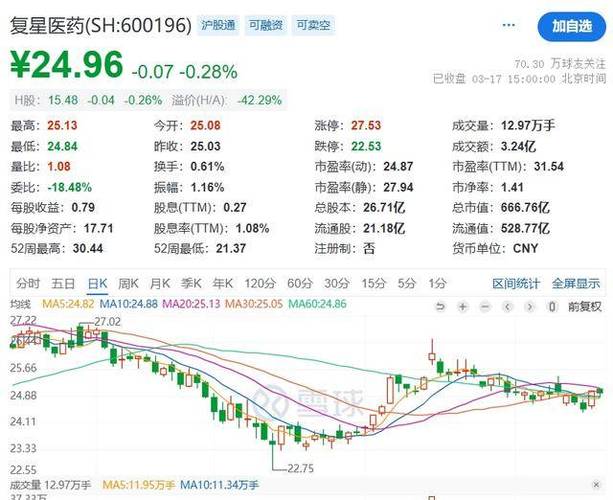Image resolution: width=613 pixels, height=500 pixels.
Task: Click the chart reset undo arrow icon
Action: pos(440,306)
